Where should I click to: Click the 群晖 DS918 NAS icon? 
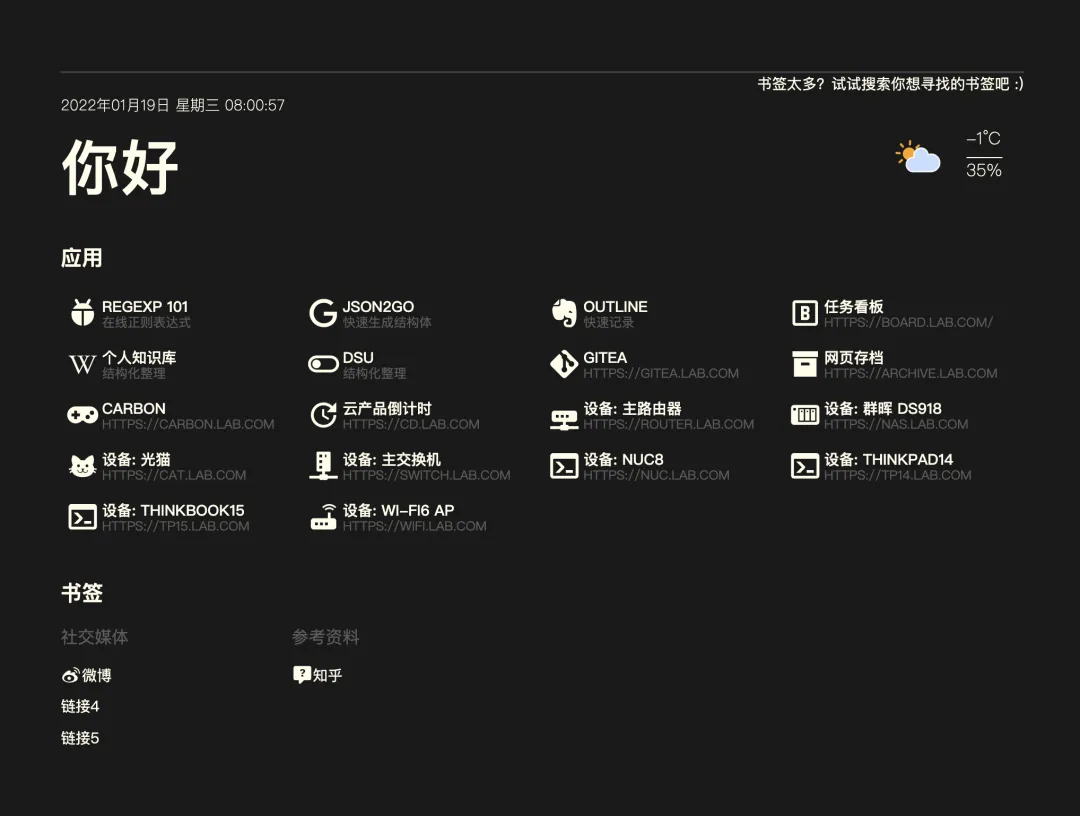tap(804, 415)
